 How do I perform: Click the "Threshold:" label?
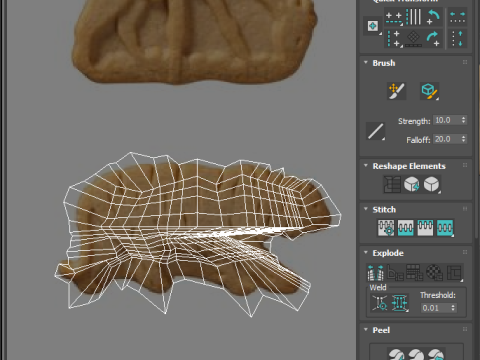tap(437, 295)
